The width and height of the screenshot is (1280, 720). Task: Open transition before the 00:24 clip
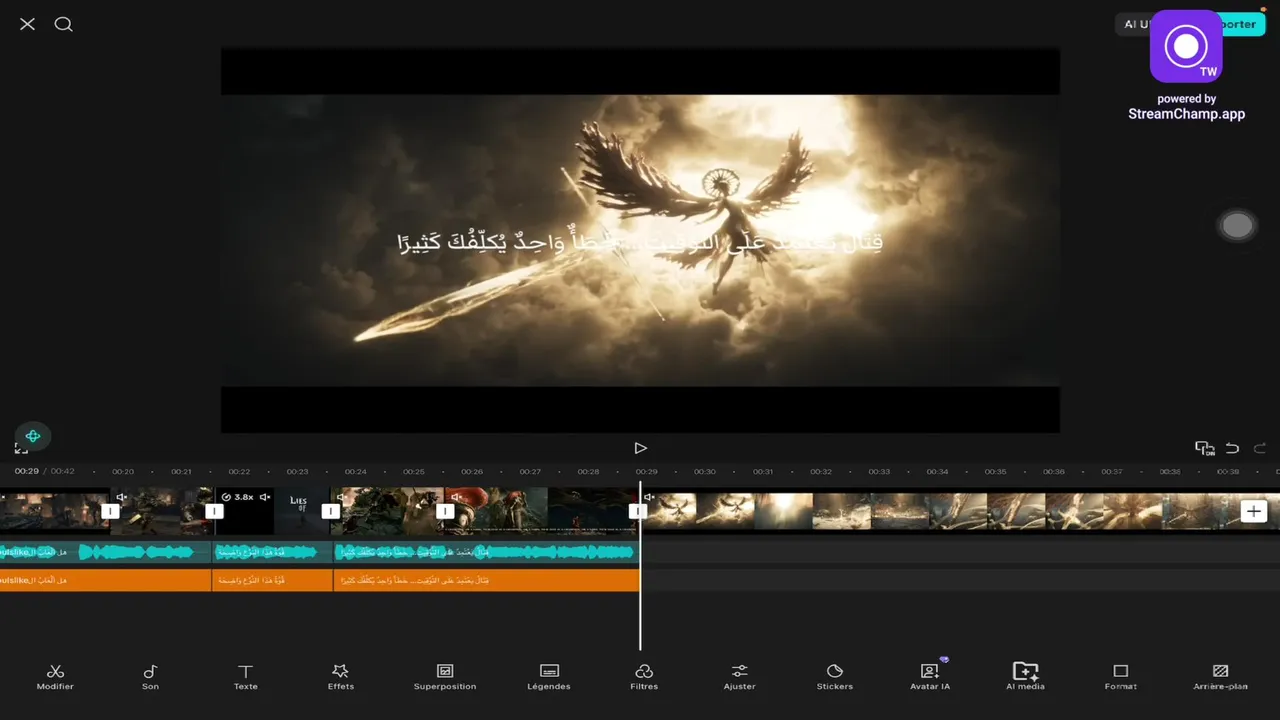tap(330, 511)
